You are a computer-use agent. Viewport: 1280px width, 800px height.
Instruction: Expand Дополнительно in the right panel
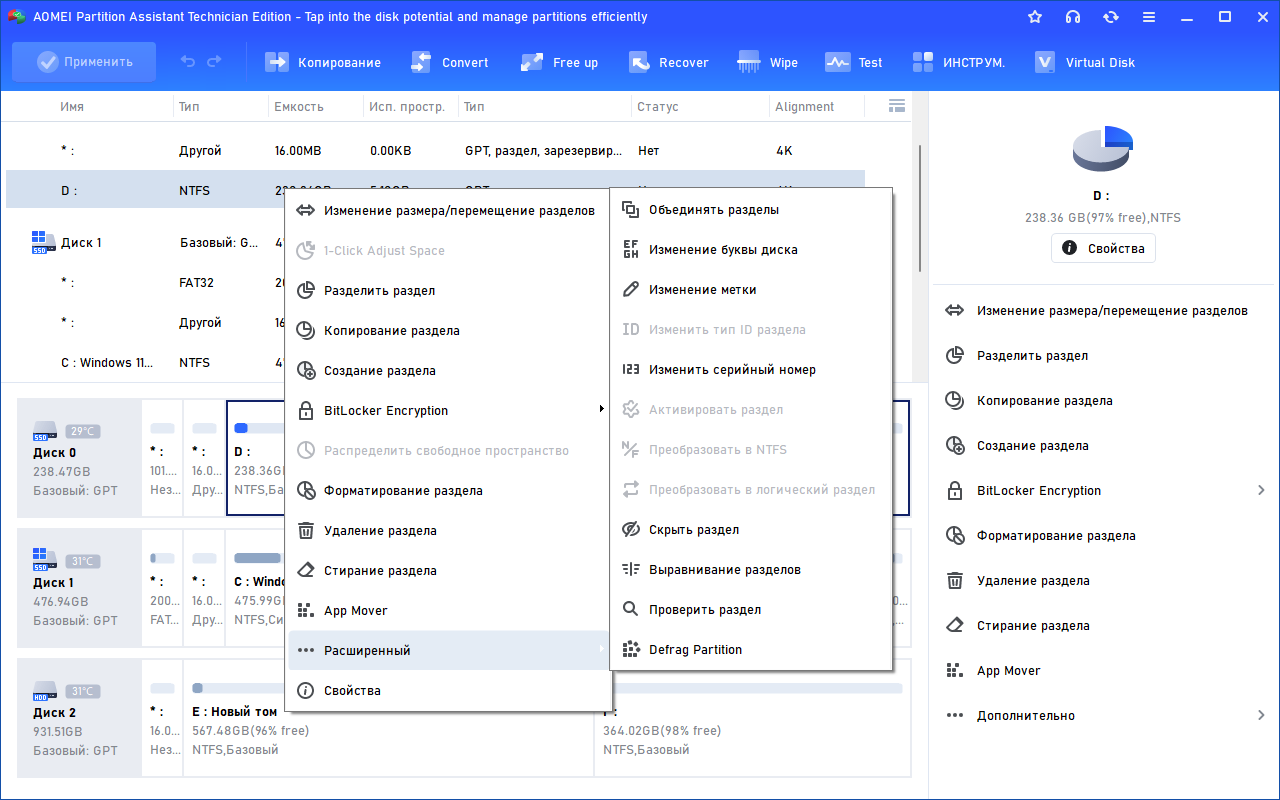click(x=1105, y=715)
